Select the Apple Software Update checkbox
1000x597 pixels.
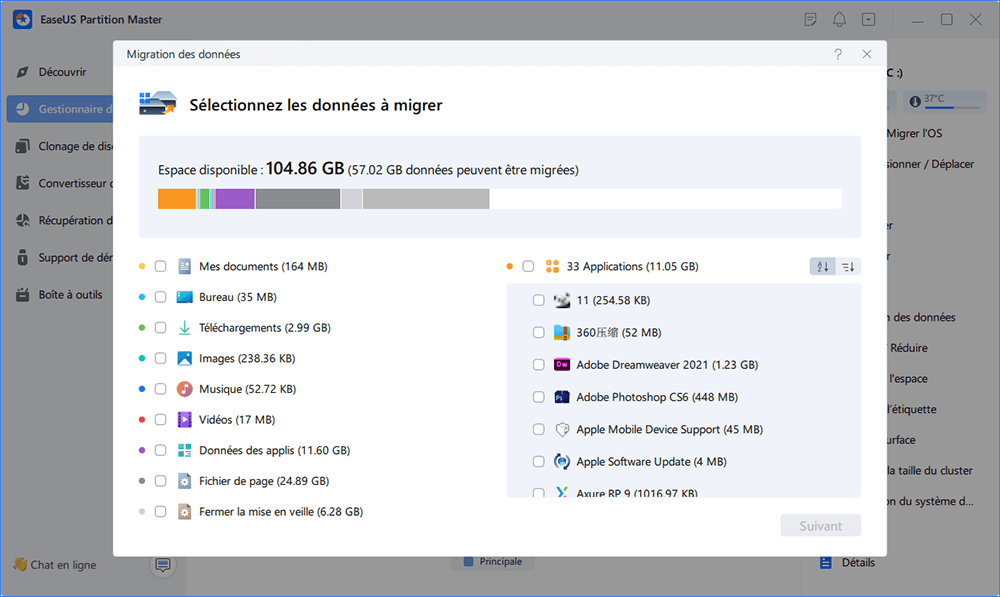[x=538, y=462]
